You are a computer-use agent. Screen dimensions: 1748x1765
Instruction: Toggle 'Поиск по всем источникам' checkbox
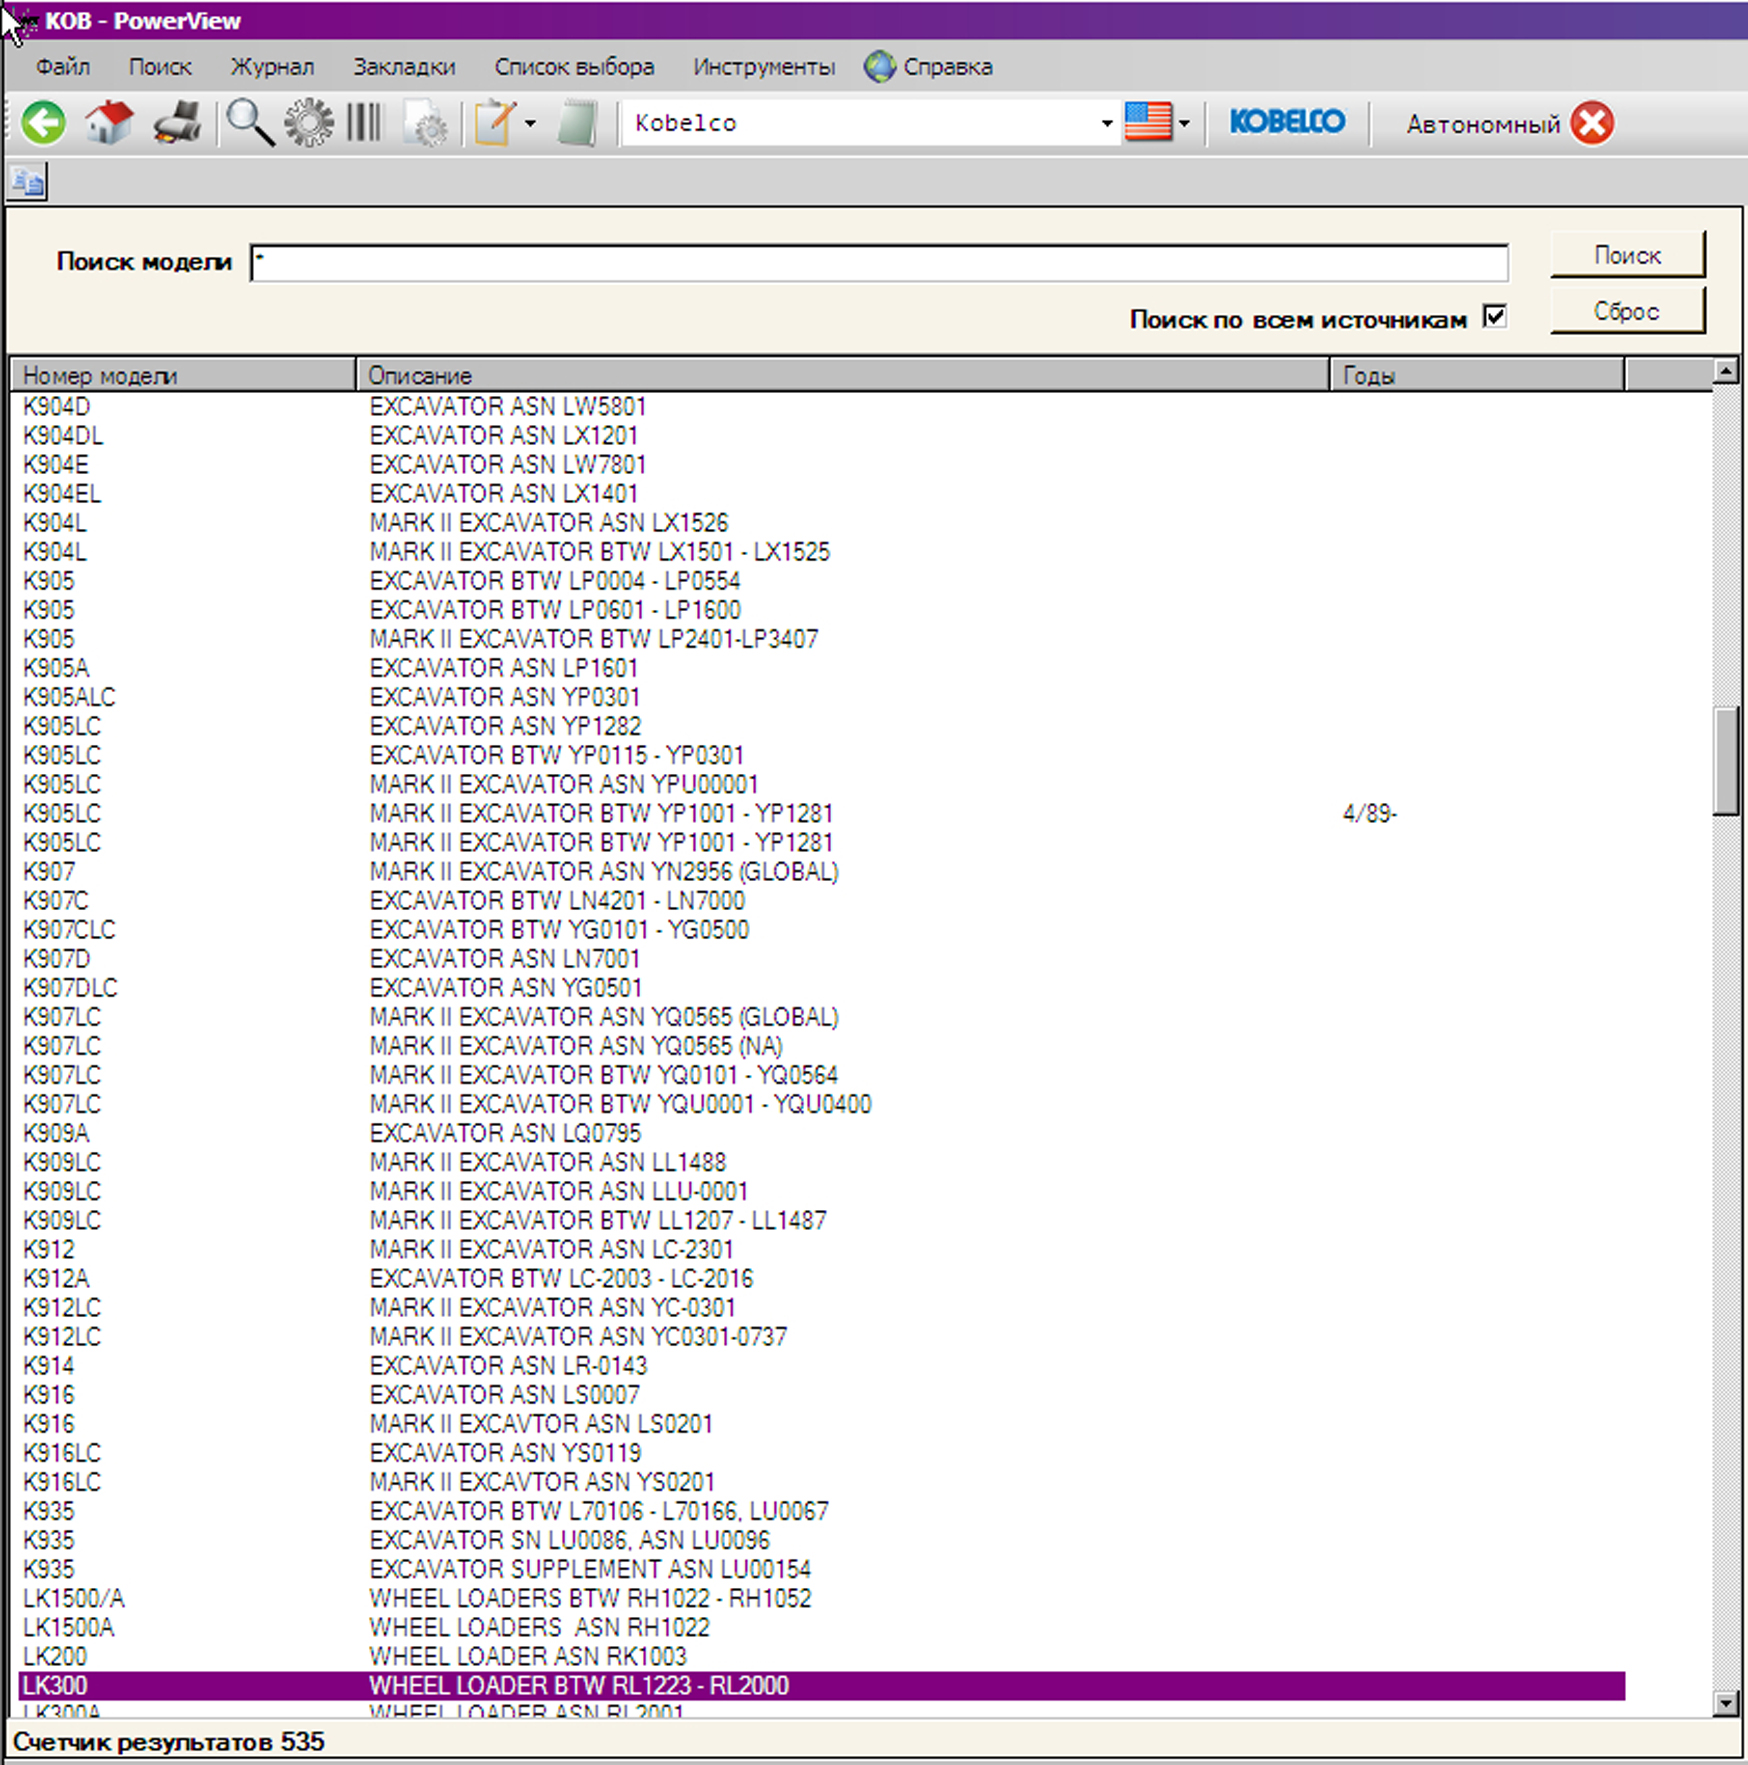point(1494,317)
